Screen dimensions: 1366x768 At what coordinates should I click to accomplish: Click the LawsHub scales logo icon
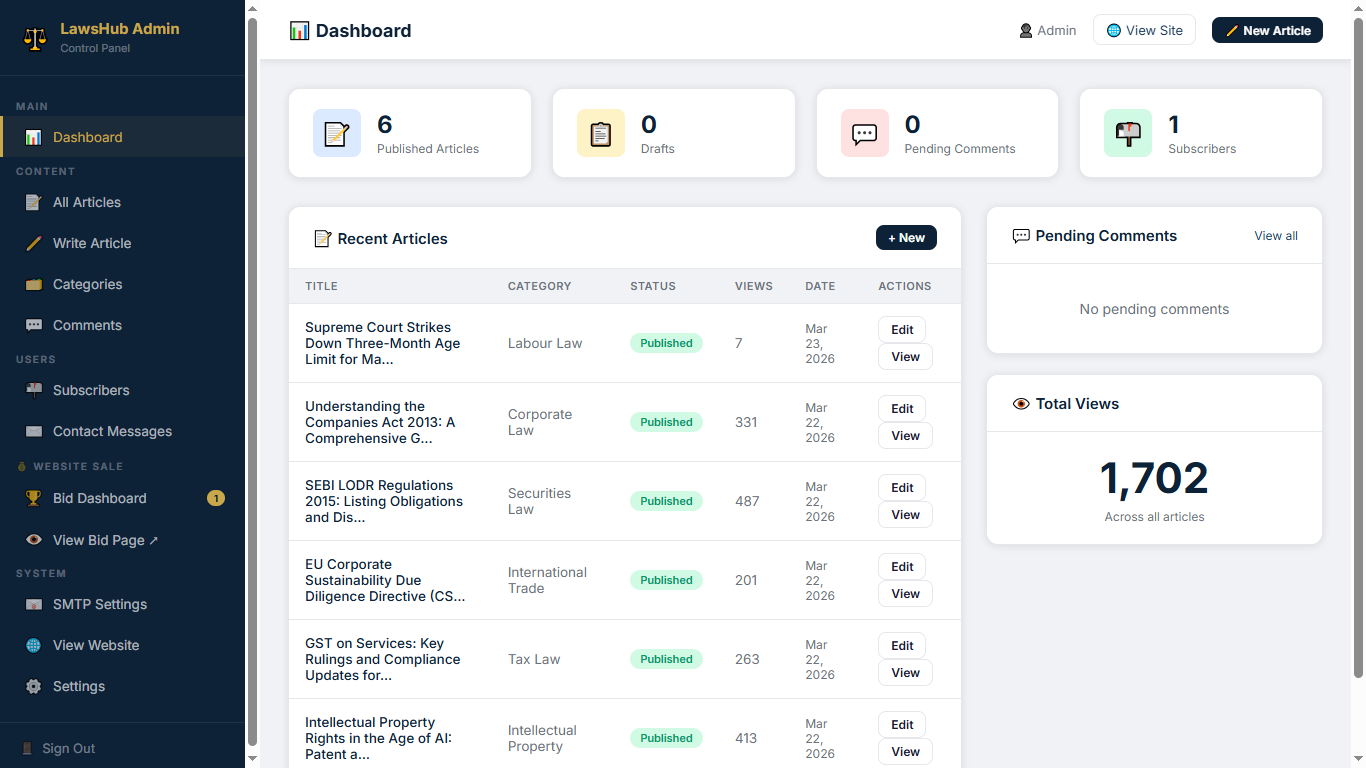pos(35,38)
